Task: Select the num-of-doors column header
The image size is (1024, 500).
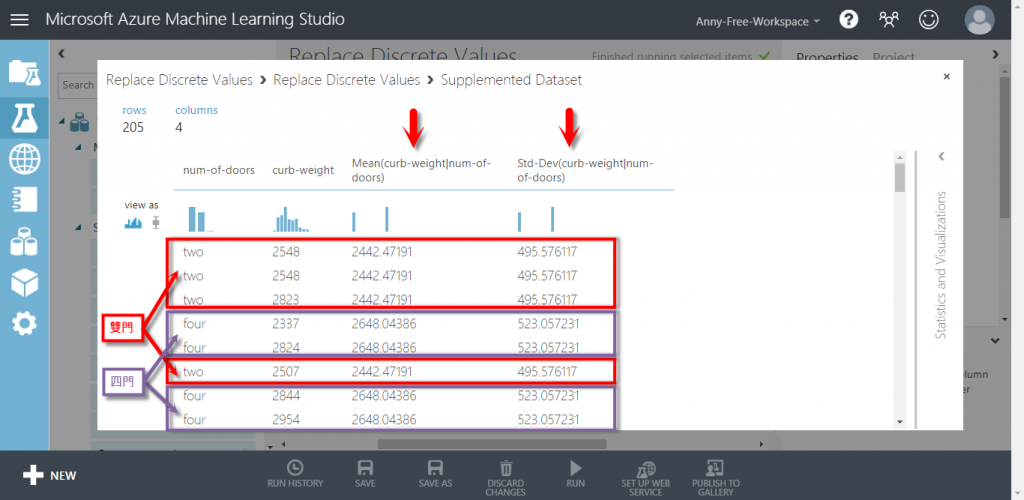Action: [x=219, y=170]
